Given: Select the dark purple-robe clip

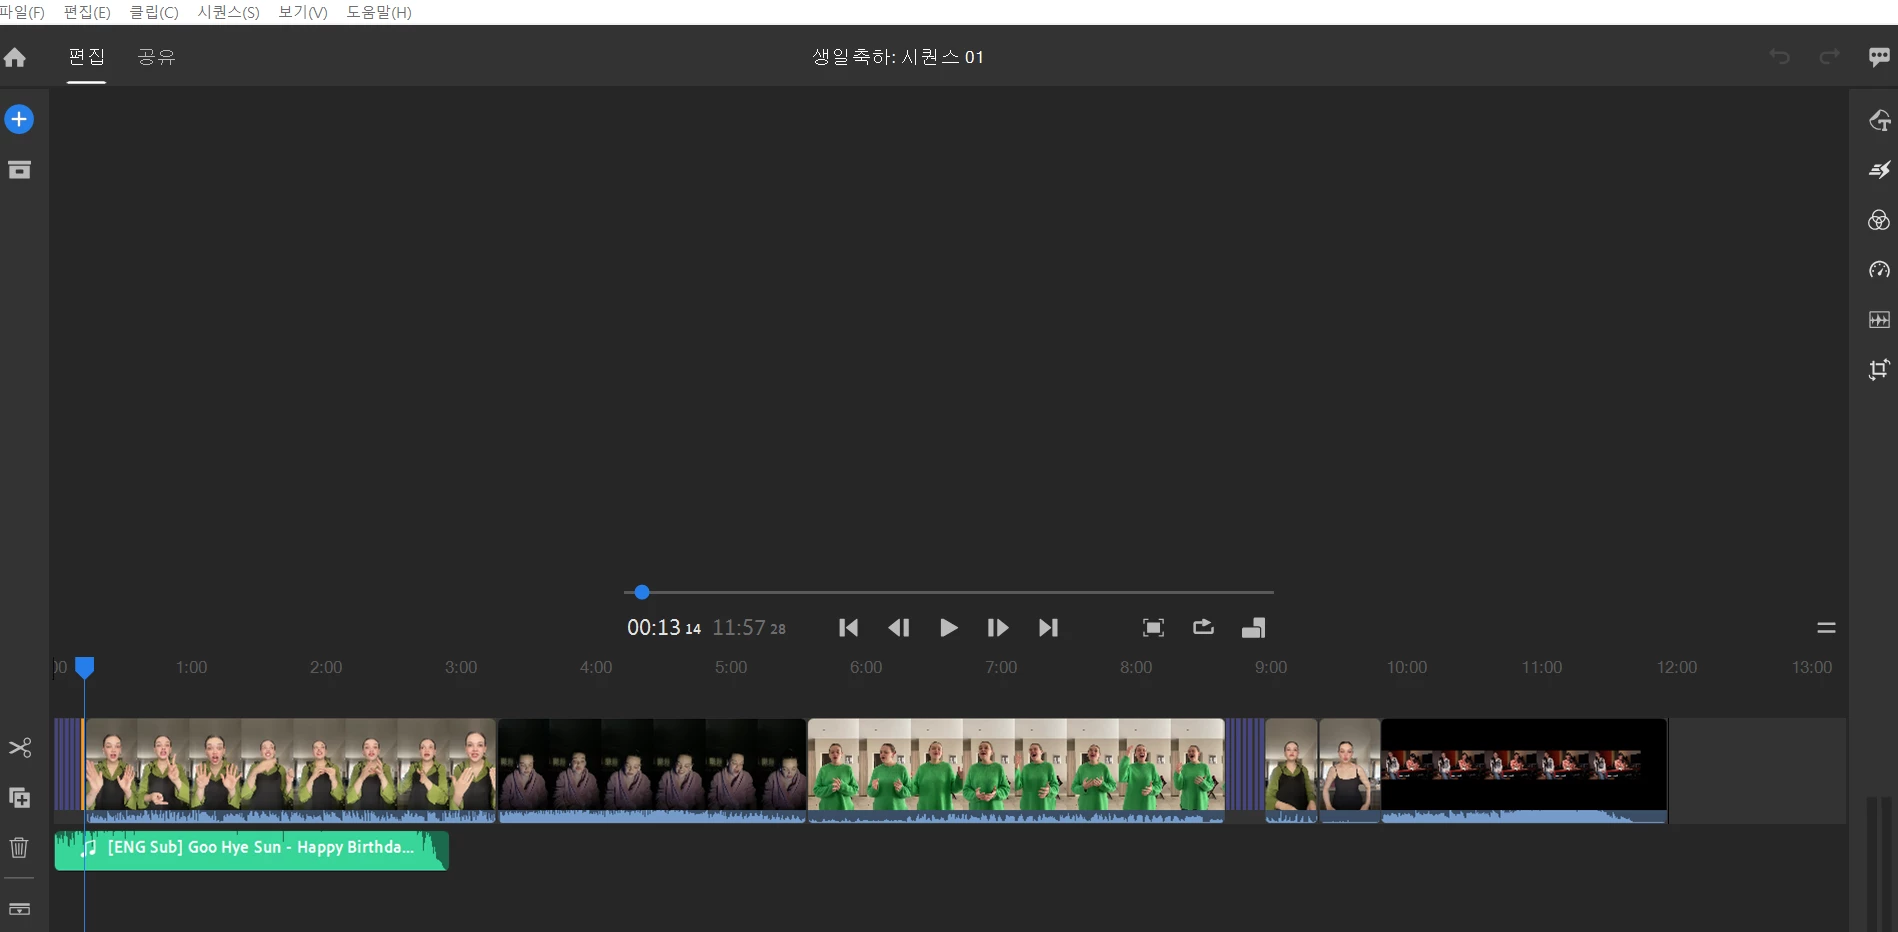Looking at the screenshot, I should [x=652, y=770].
